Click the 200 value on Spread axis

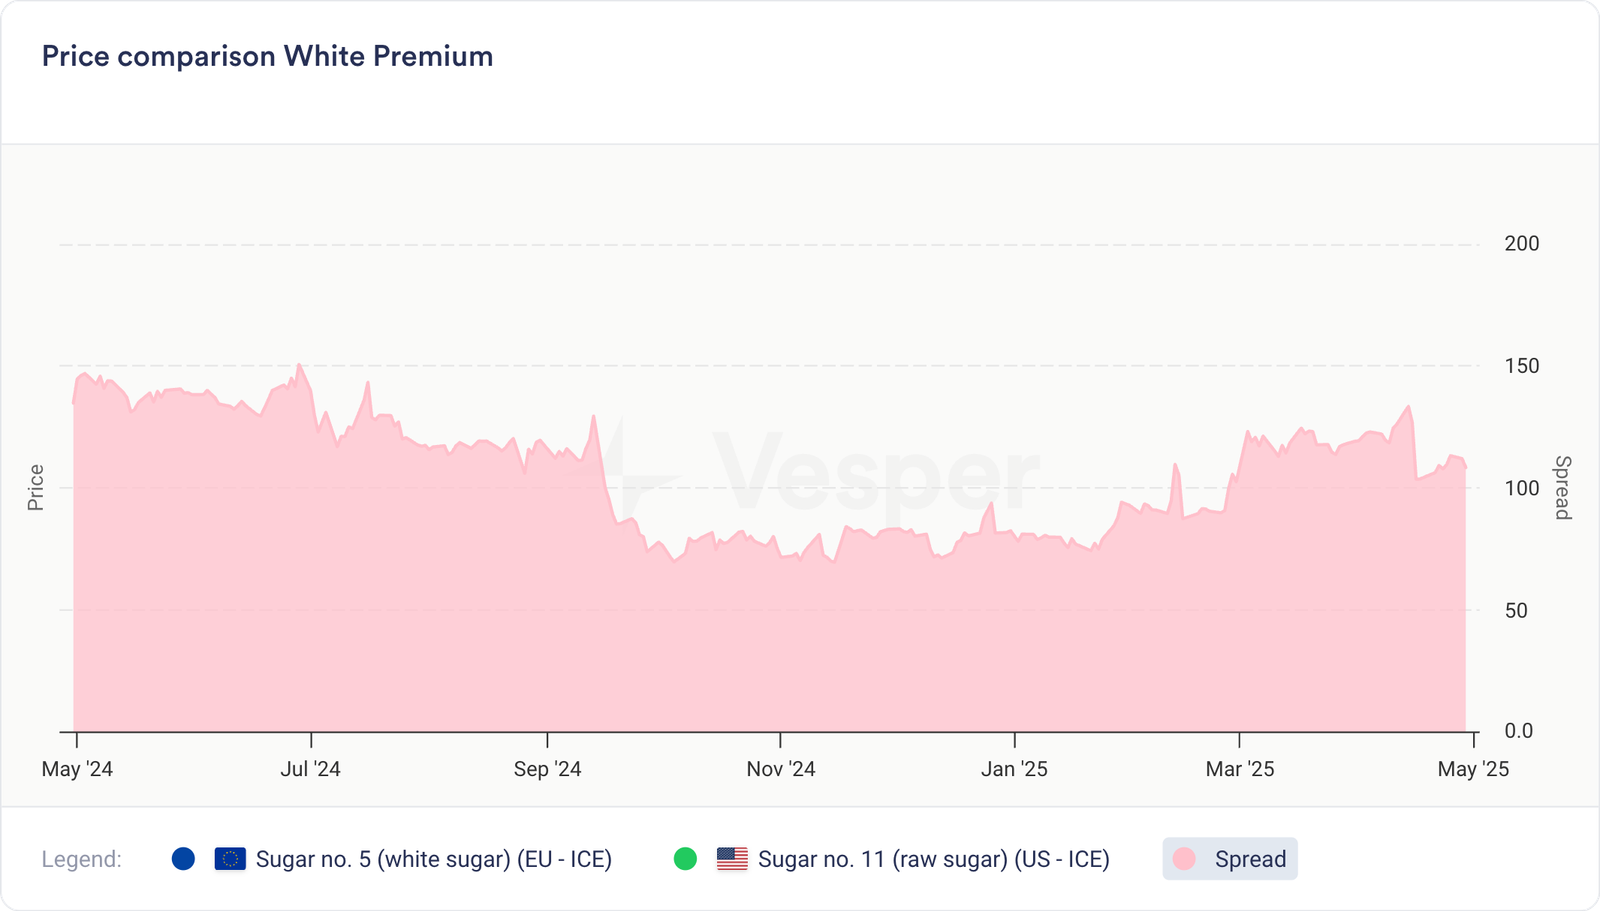[x=1521, y=244]
